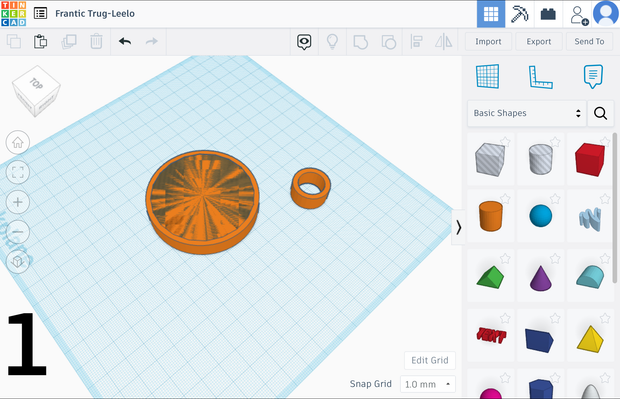The image size is (620, 399).
Task: Open the Snap Grid 1.0 mm dropdown
Action: [x=428, y=384]
